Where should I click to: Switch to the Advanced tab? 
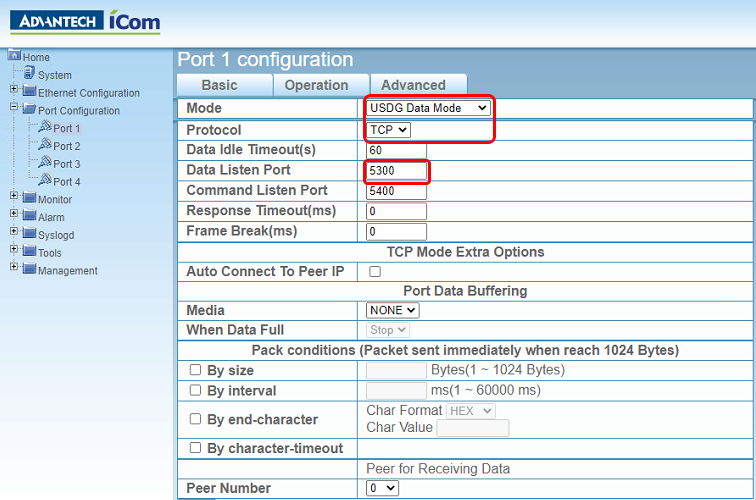tap(418, 85)
